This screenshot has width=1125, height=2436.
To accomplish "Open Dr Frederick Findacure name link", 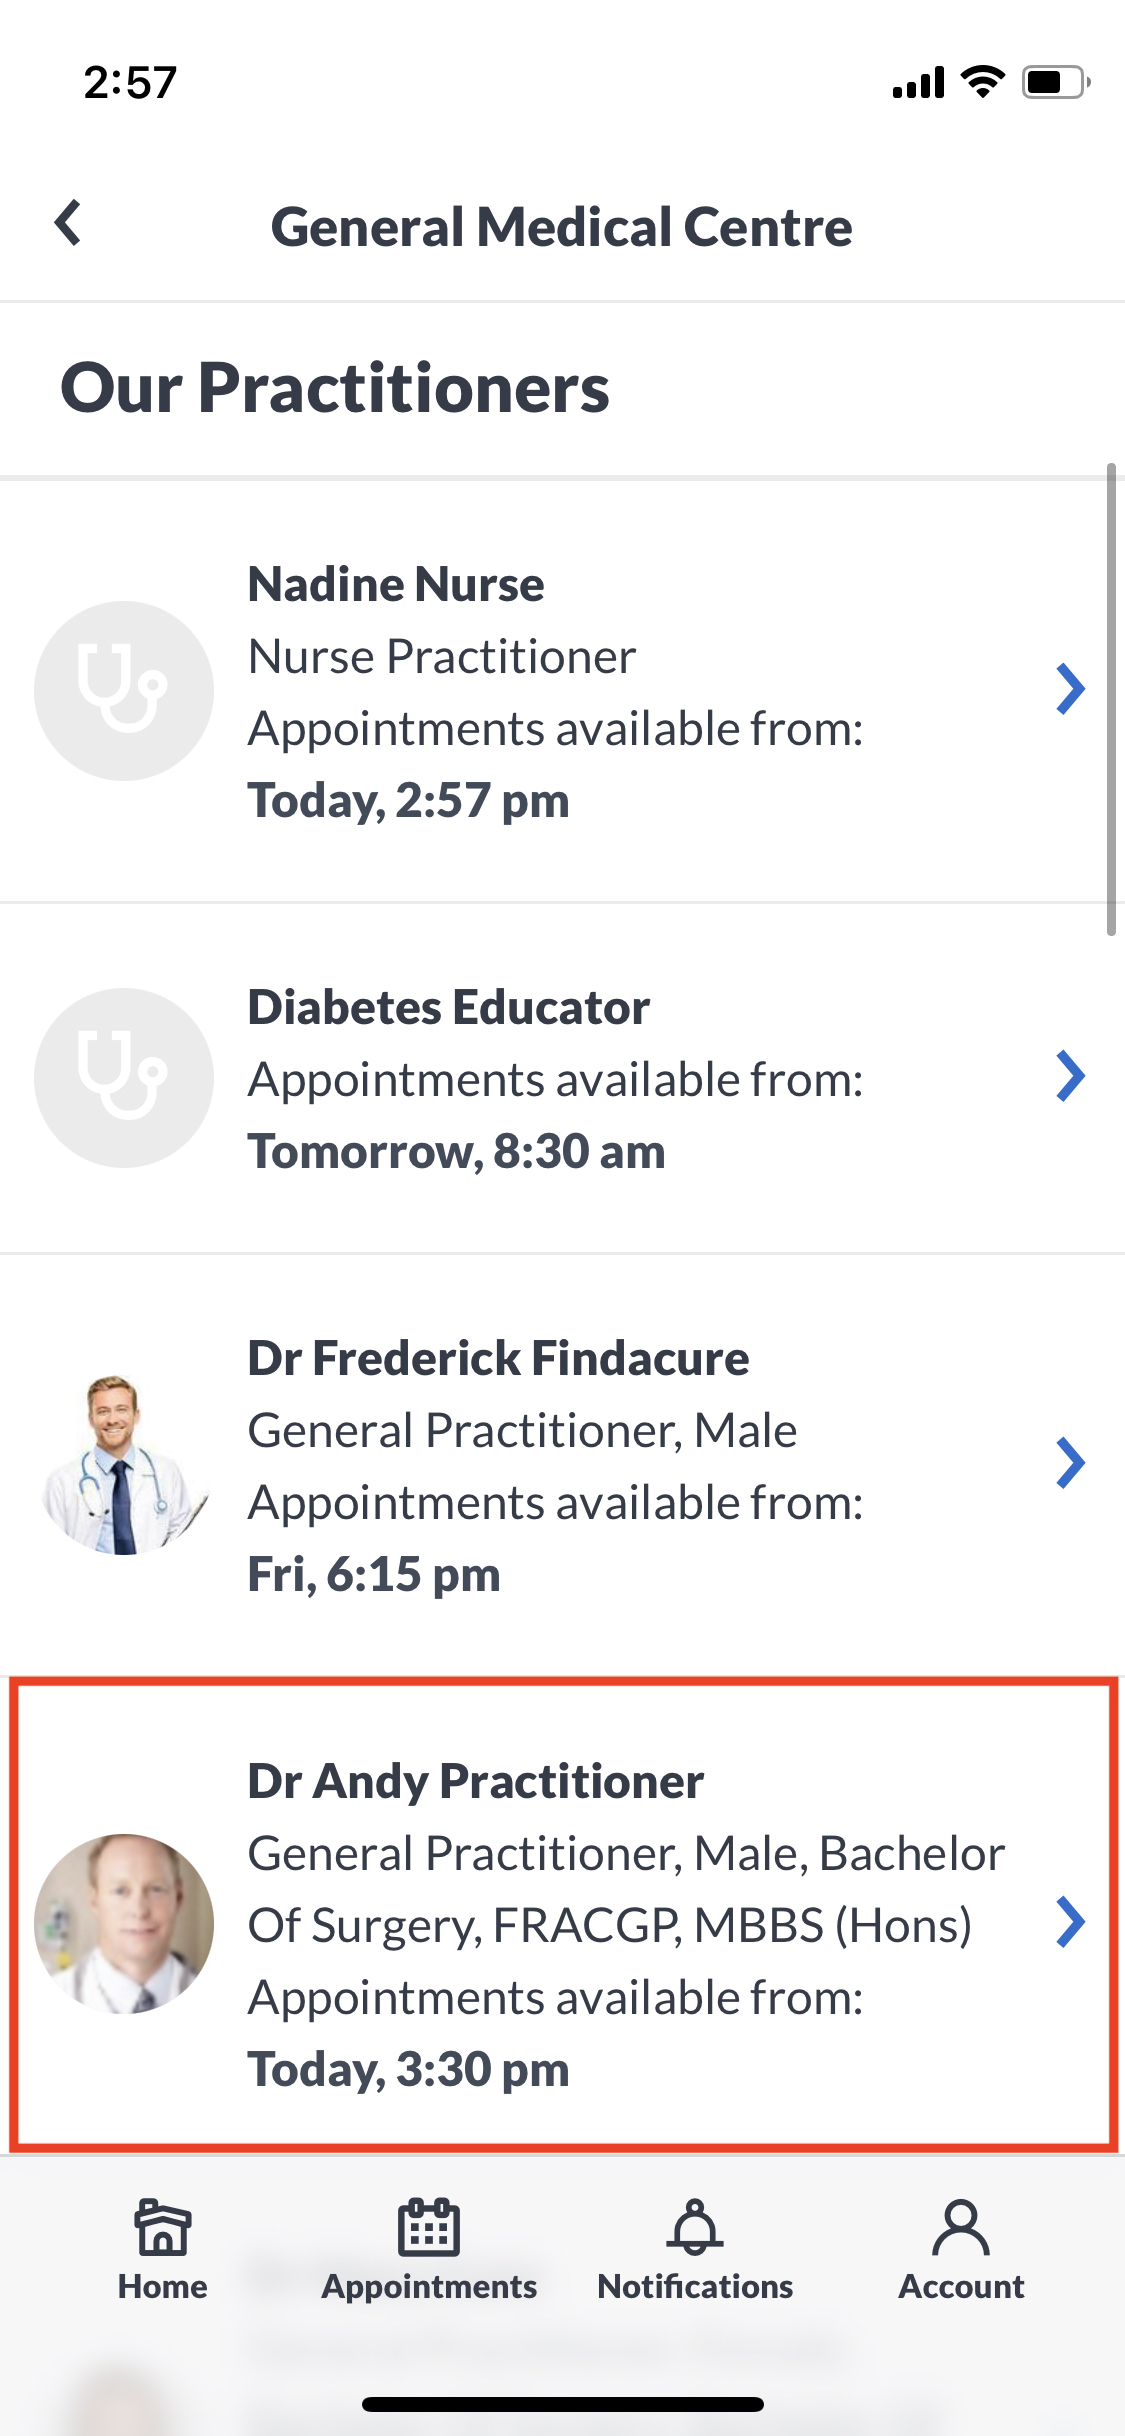I will pyautogui.click(x=498, y=1358).
